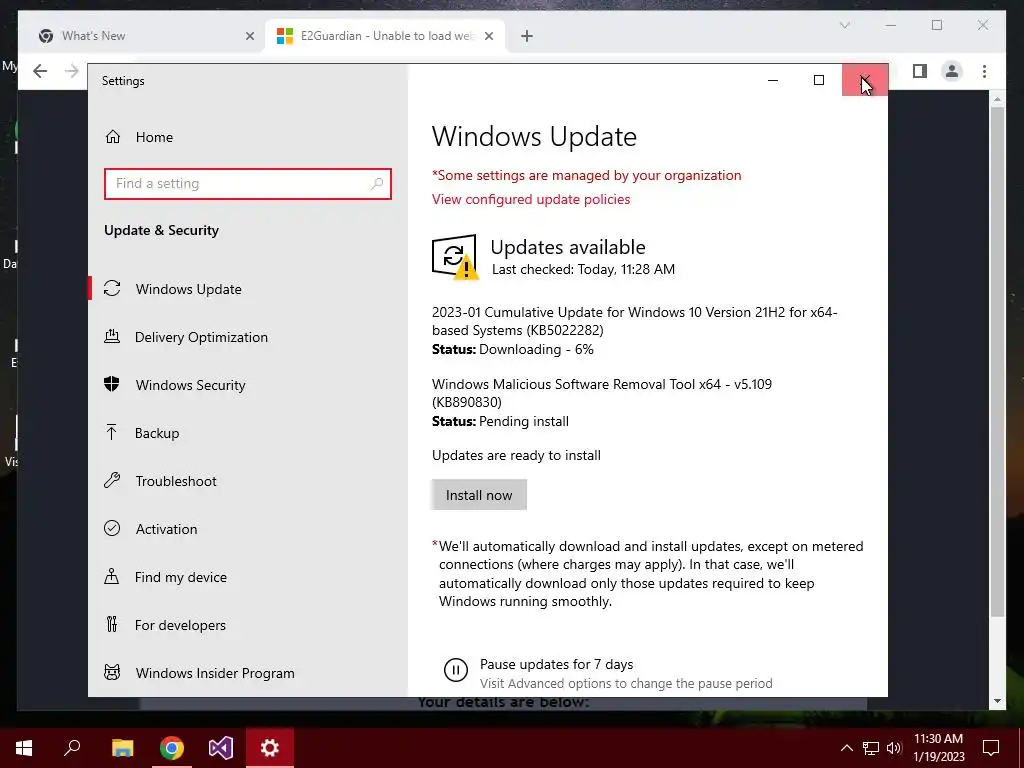Select For developers option
This screenshot has width=1024, height=768.
tap(180, 625)
